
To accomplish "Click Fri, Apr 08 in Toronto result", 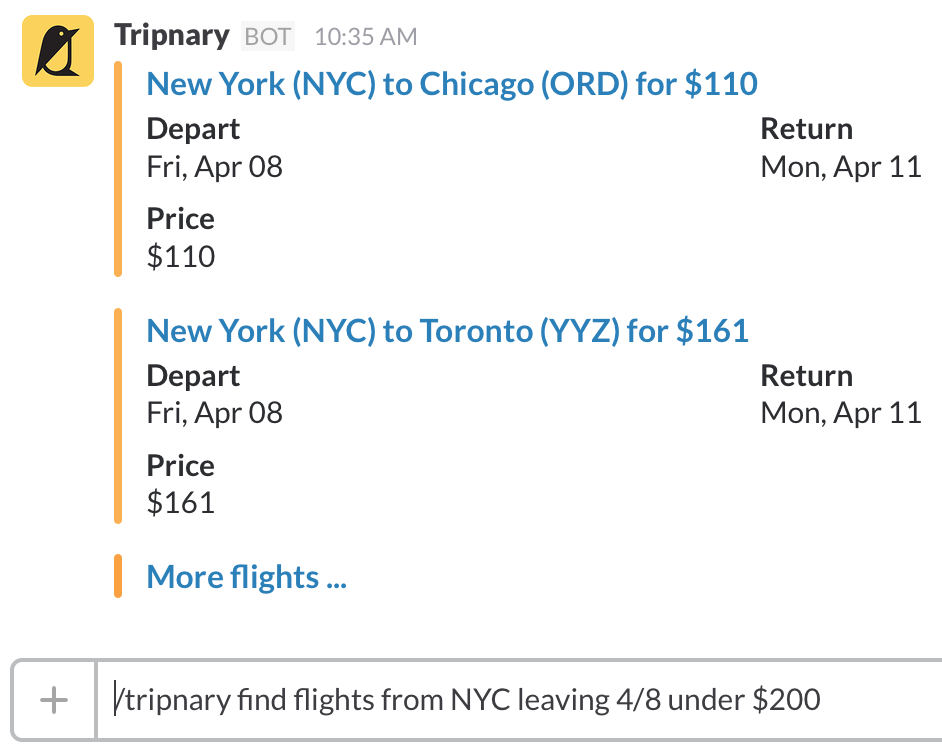I will (x=214, y=413).
